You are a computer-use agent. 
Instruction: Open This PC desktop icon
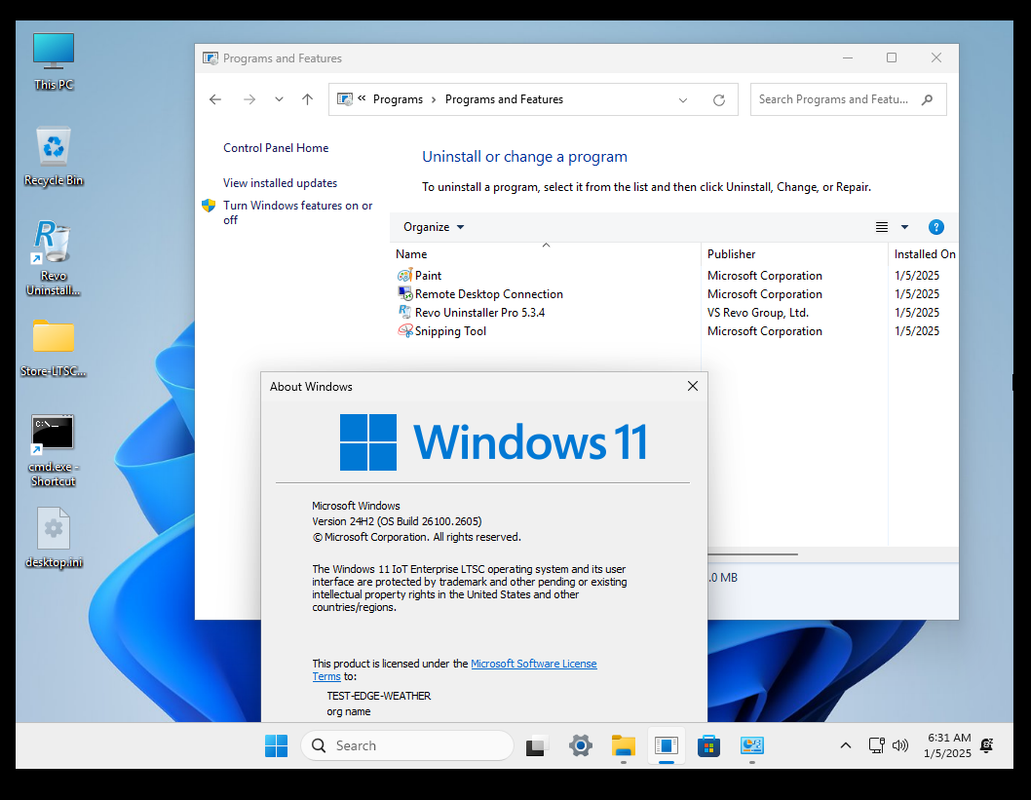point(53,62)
